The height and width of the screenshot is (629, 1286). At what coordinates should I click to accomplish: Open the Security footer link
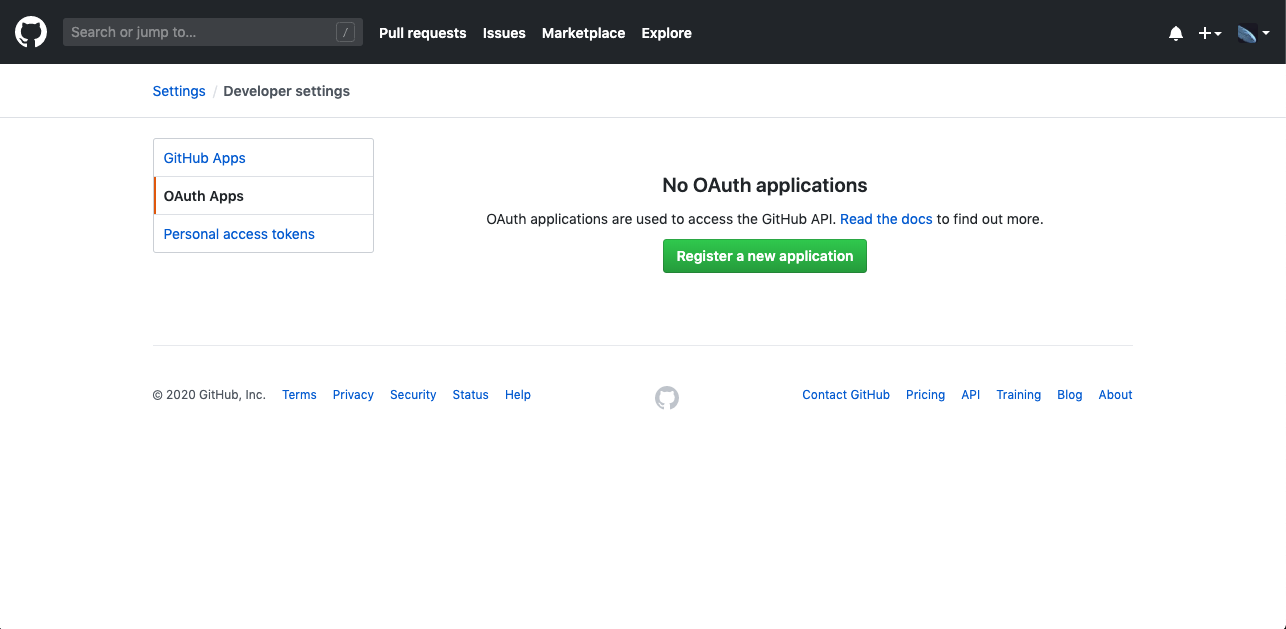click(x=413, y=395)
